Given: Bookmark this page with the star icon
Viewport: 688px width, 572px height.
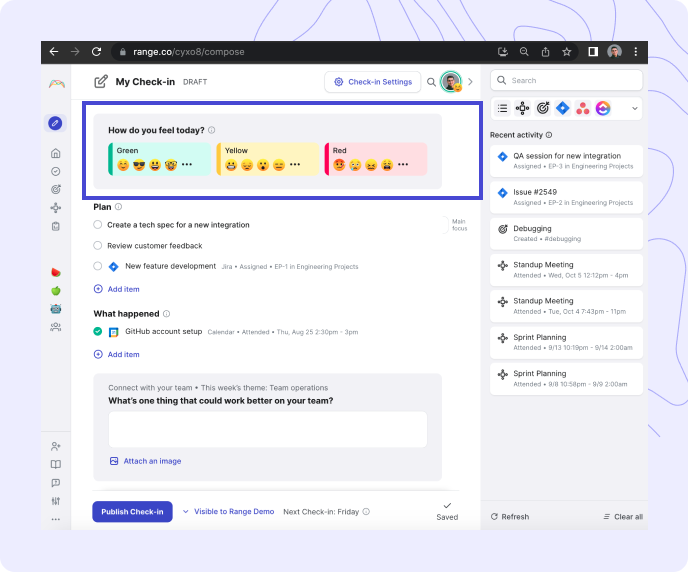Looking at the screenshot, I should [566, 52].
